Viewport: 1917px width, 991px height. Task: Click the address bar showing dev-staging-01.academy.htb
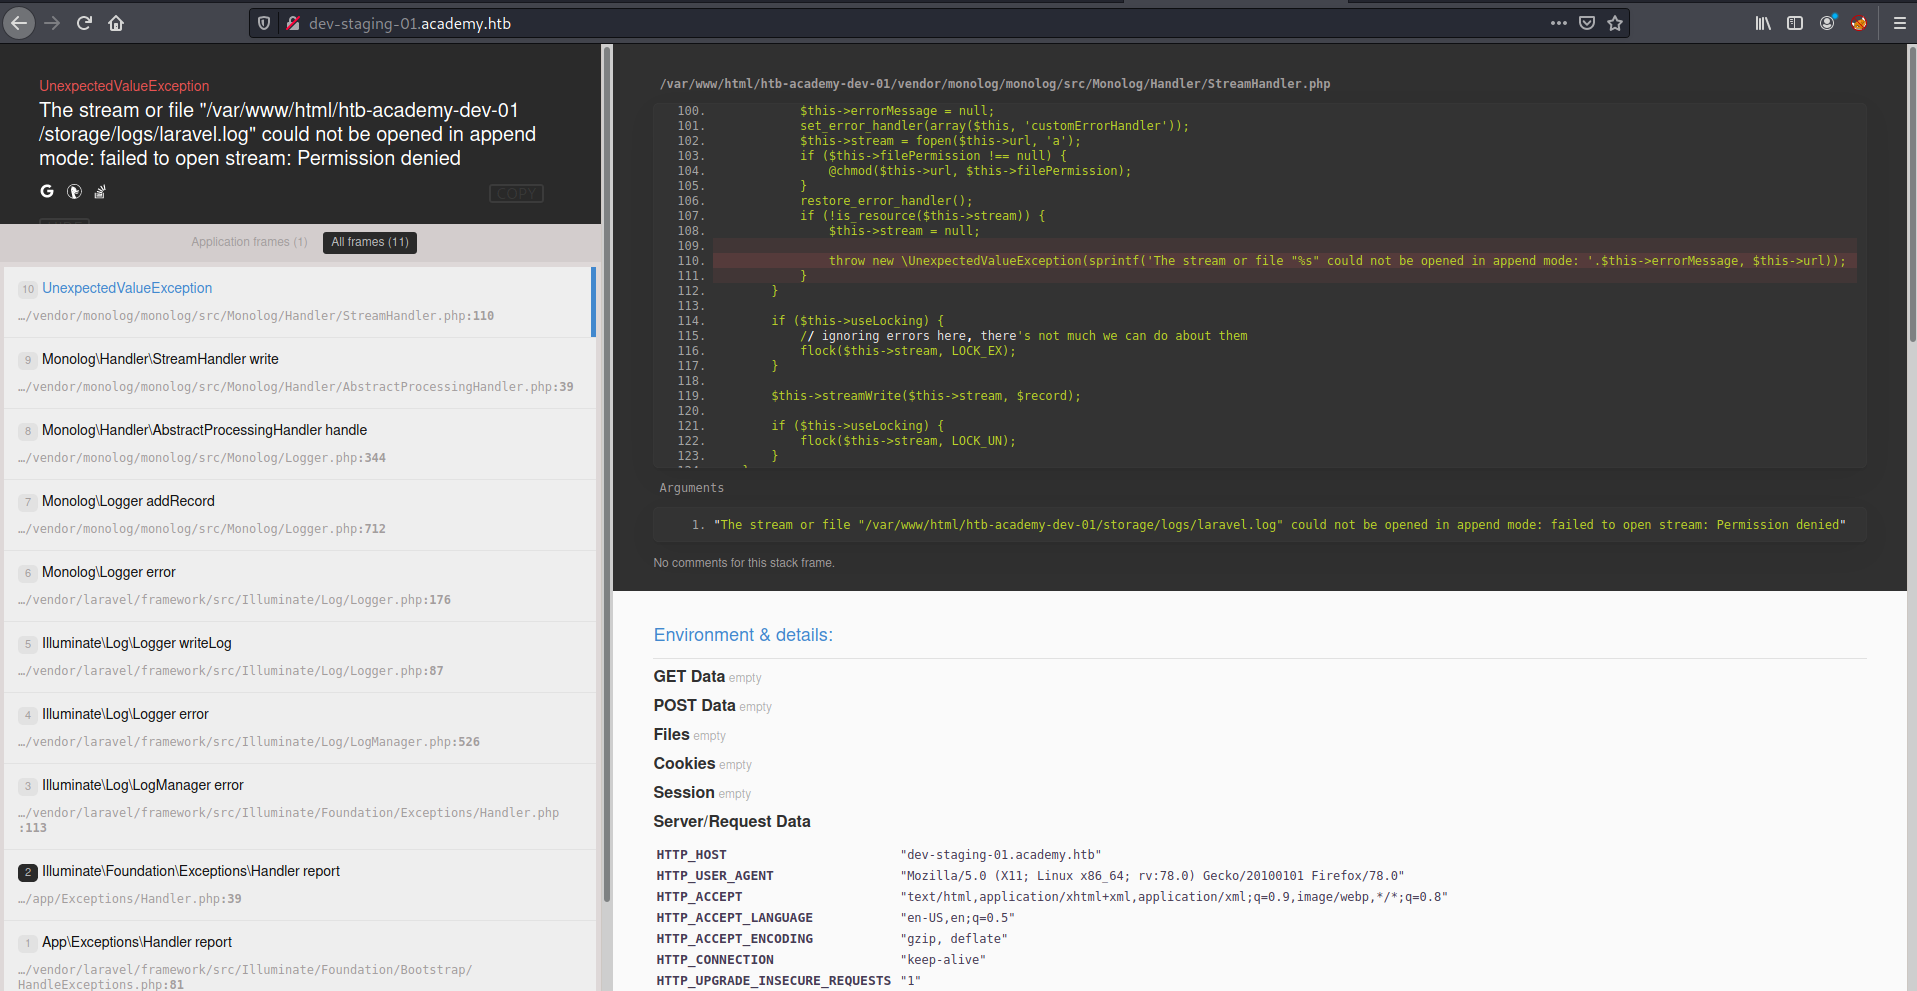900,23
